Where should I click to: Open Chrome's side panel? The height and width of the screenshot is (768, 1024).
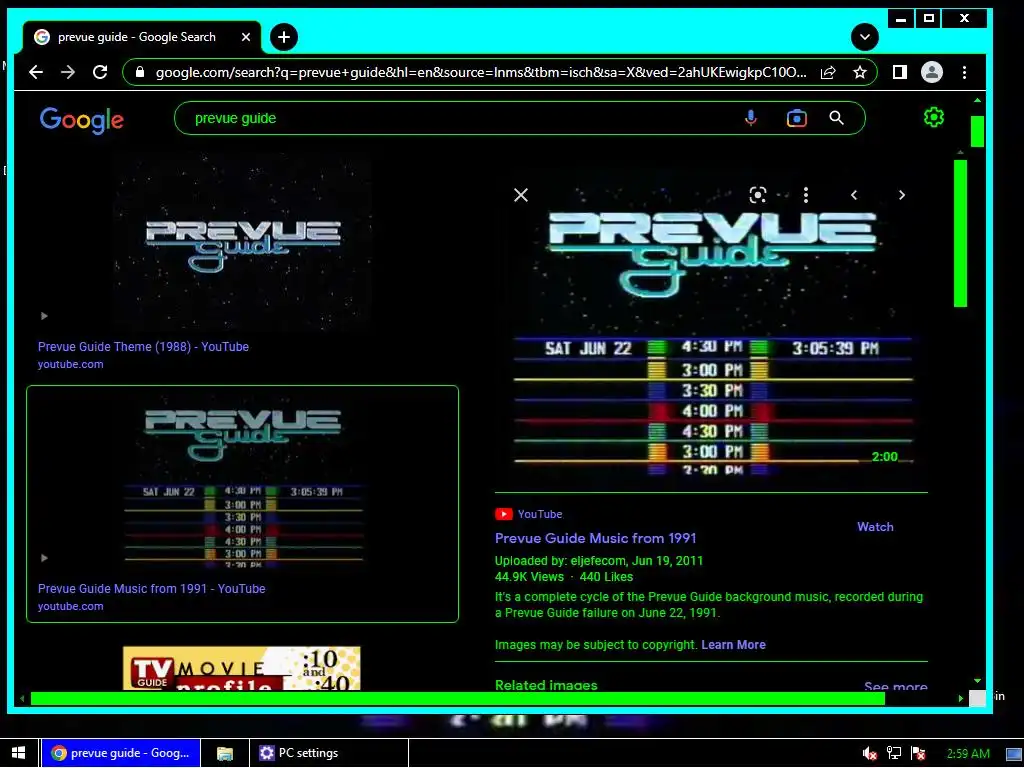(900, 72)
